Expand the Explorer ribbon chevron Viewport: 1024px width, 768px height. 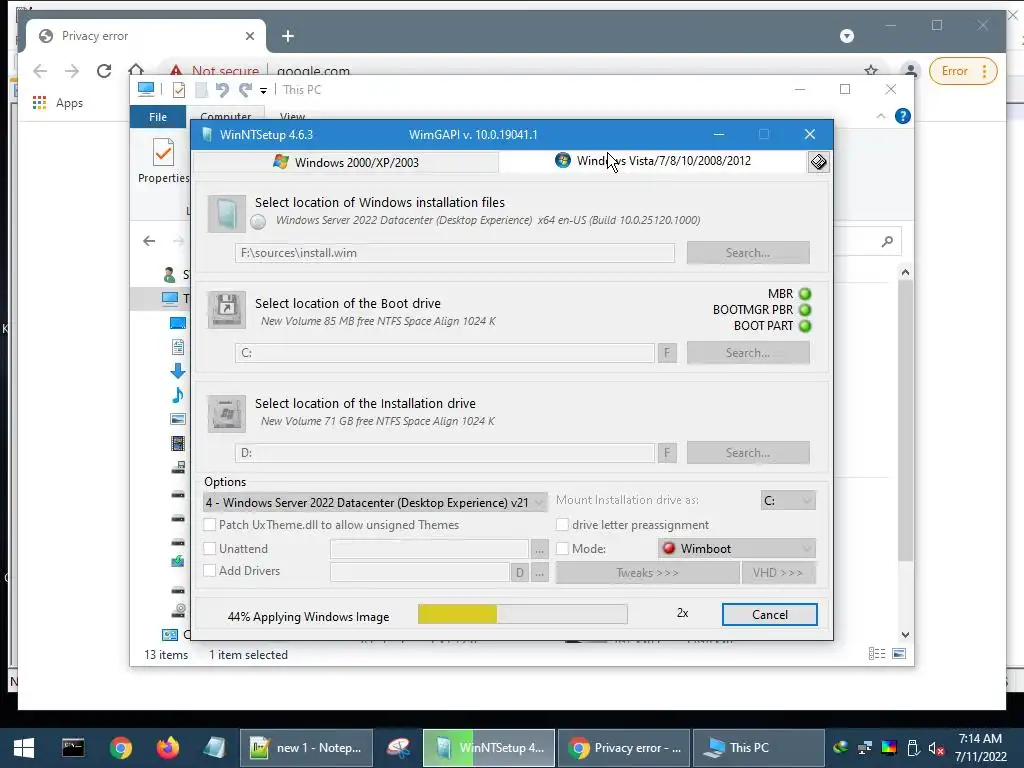pos(881,116)
